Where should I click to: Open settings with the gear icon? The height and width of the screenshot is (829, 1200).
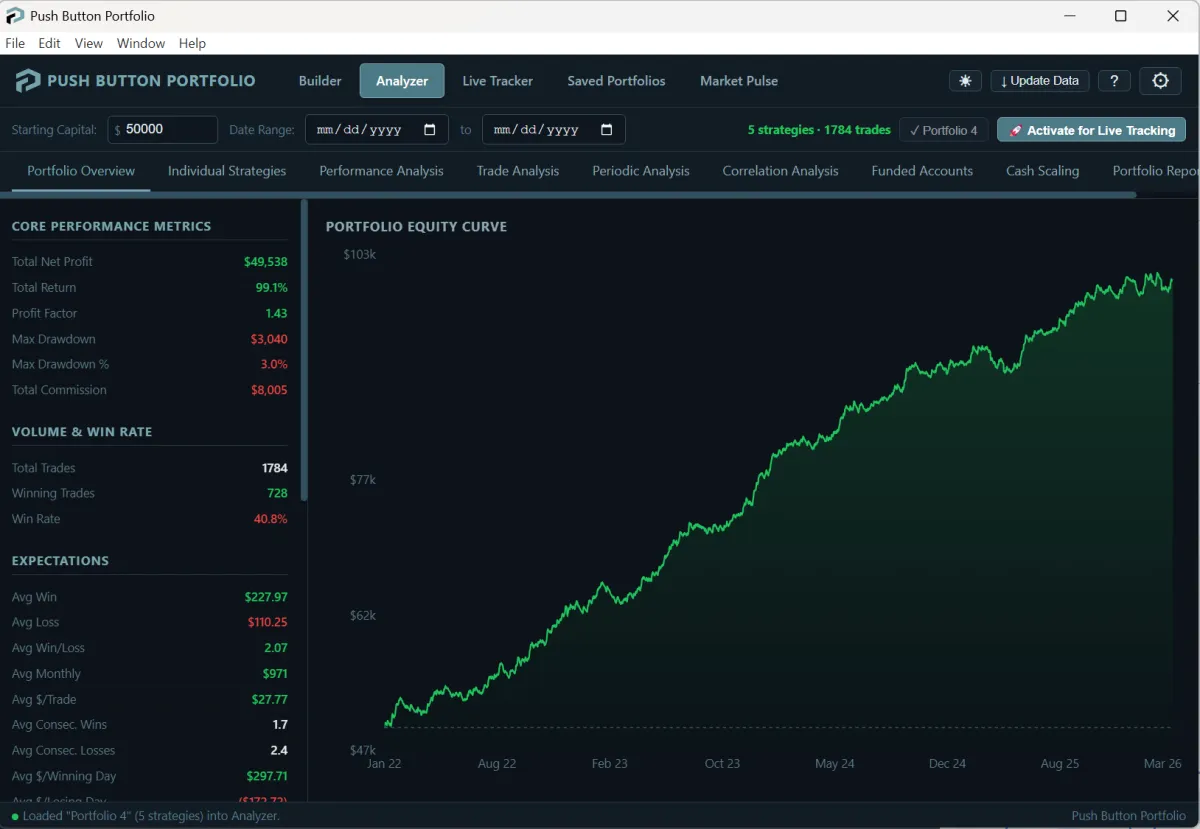1160,81
